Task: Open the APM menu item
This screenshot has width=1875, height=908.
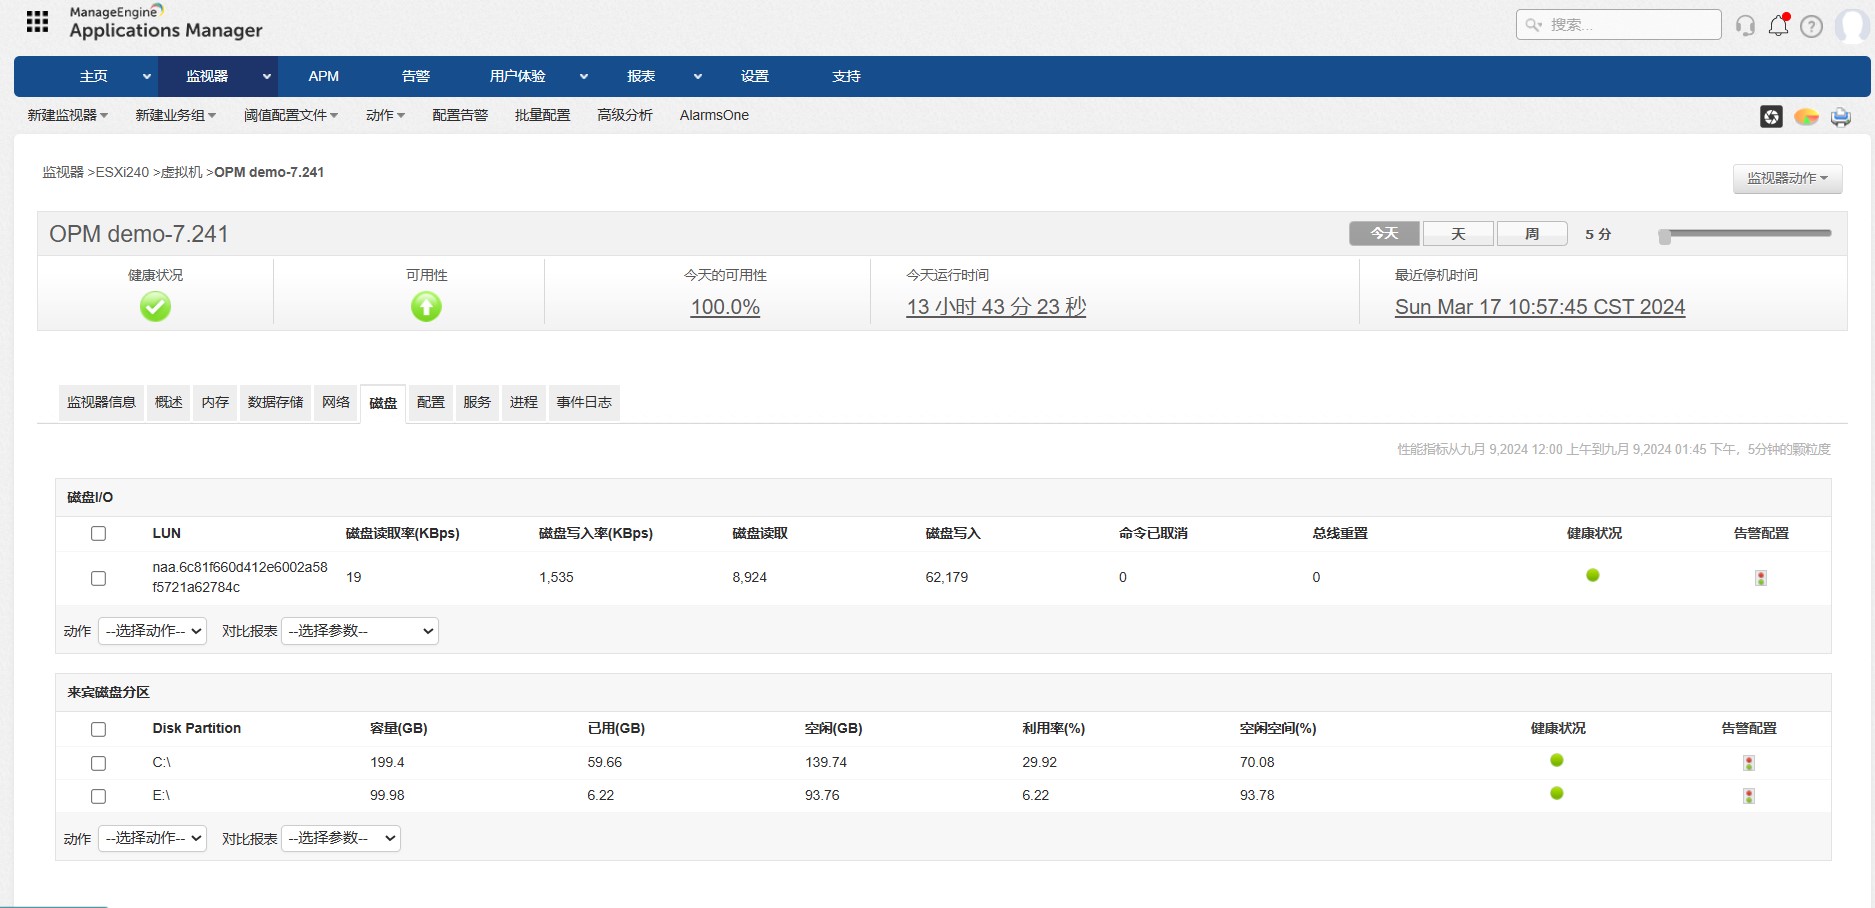Action: [323, 76]
